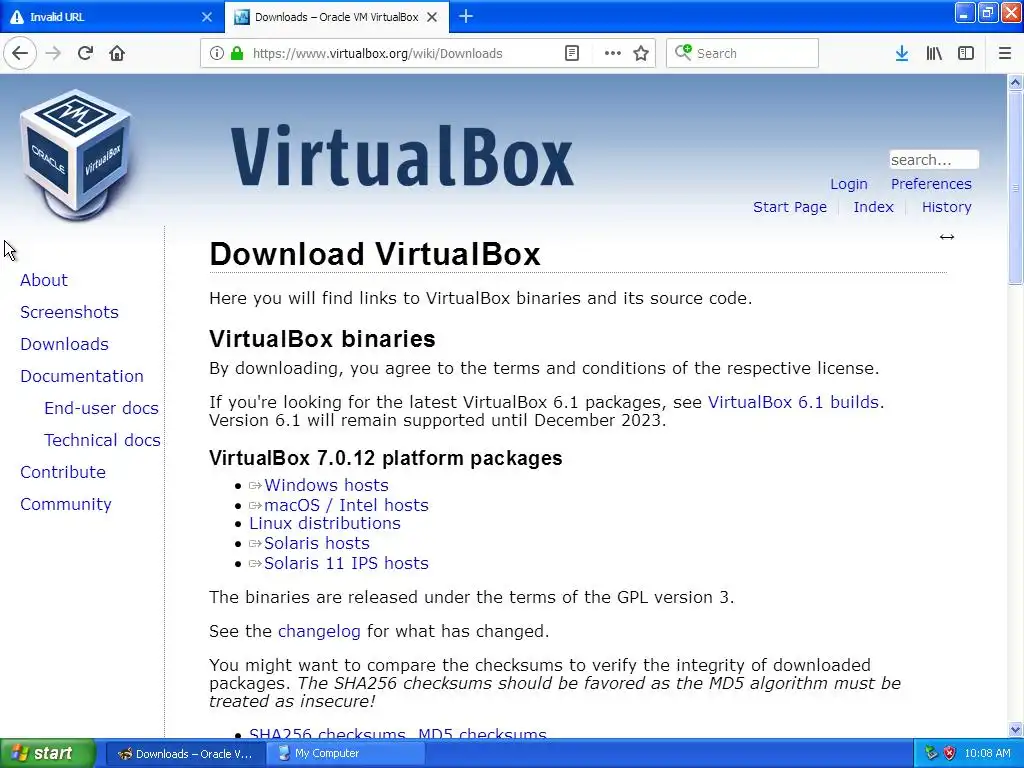Close the Invalid URL tab

coord(207,17)
